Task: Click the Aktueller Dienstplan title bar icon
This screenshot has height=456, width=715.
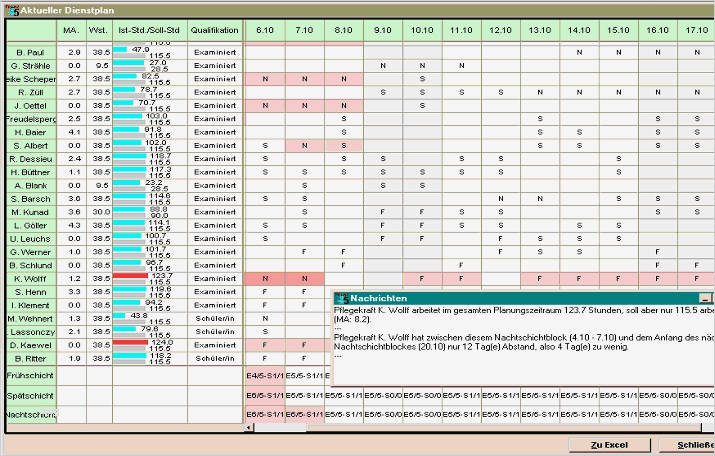Action: 12,10
